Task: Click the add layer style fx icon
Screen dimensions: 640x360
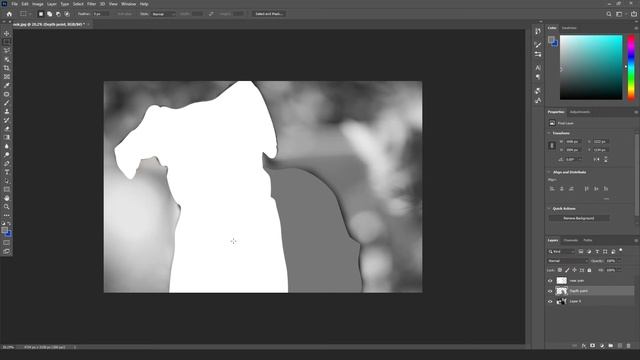Action: click(x=584, y=346)
